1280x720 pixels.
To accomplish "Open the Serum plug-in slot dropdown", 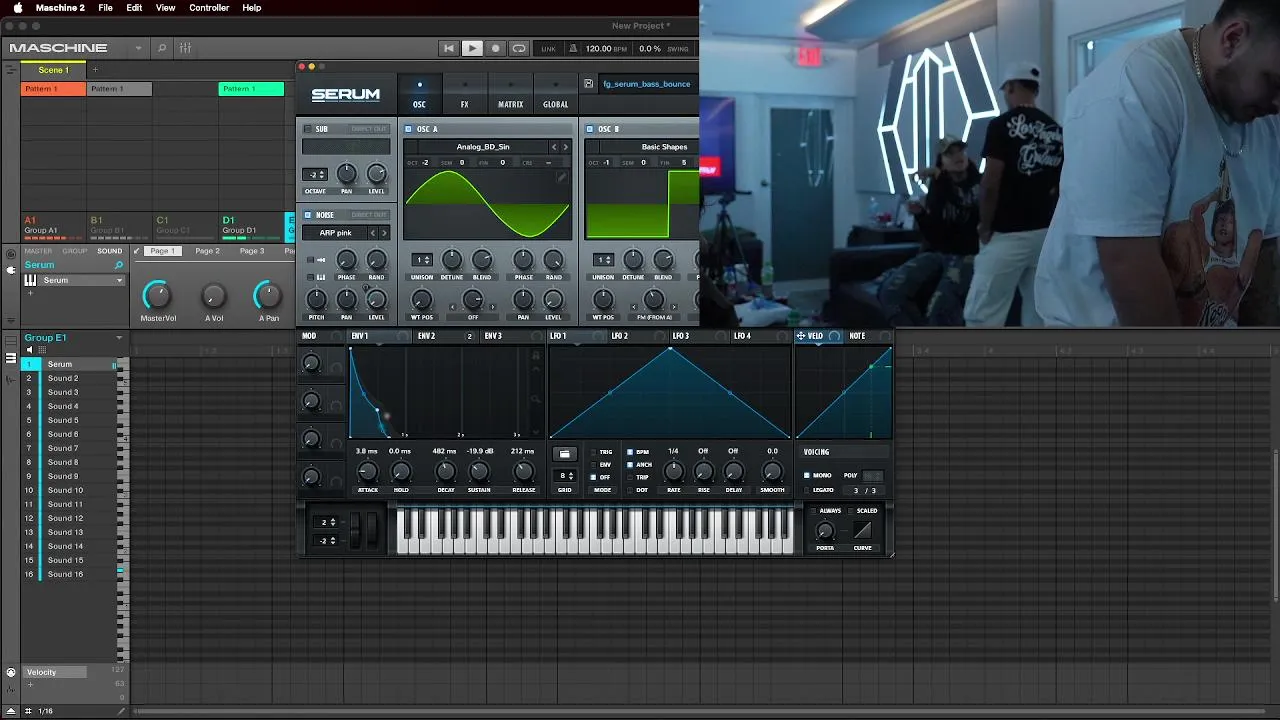I will tap(120, 280).
